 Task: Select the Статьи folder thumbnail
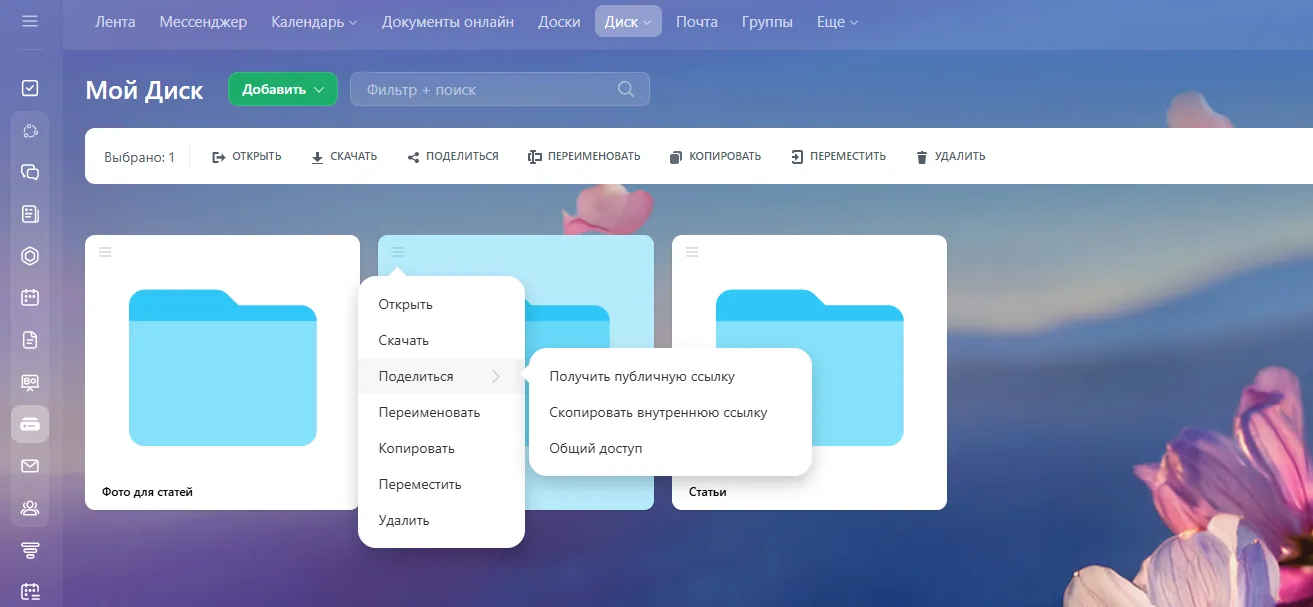tap(809, 367)
